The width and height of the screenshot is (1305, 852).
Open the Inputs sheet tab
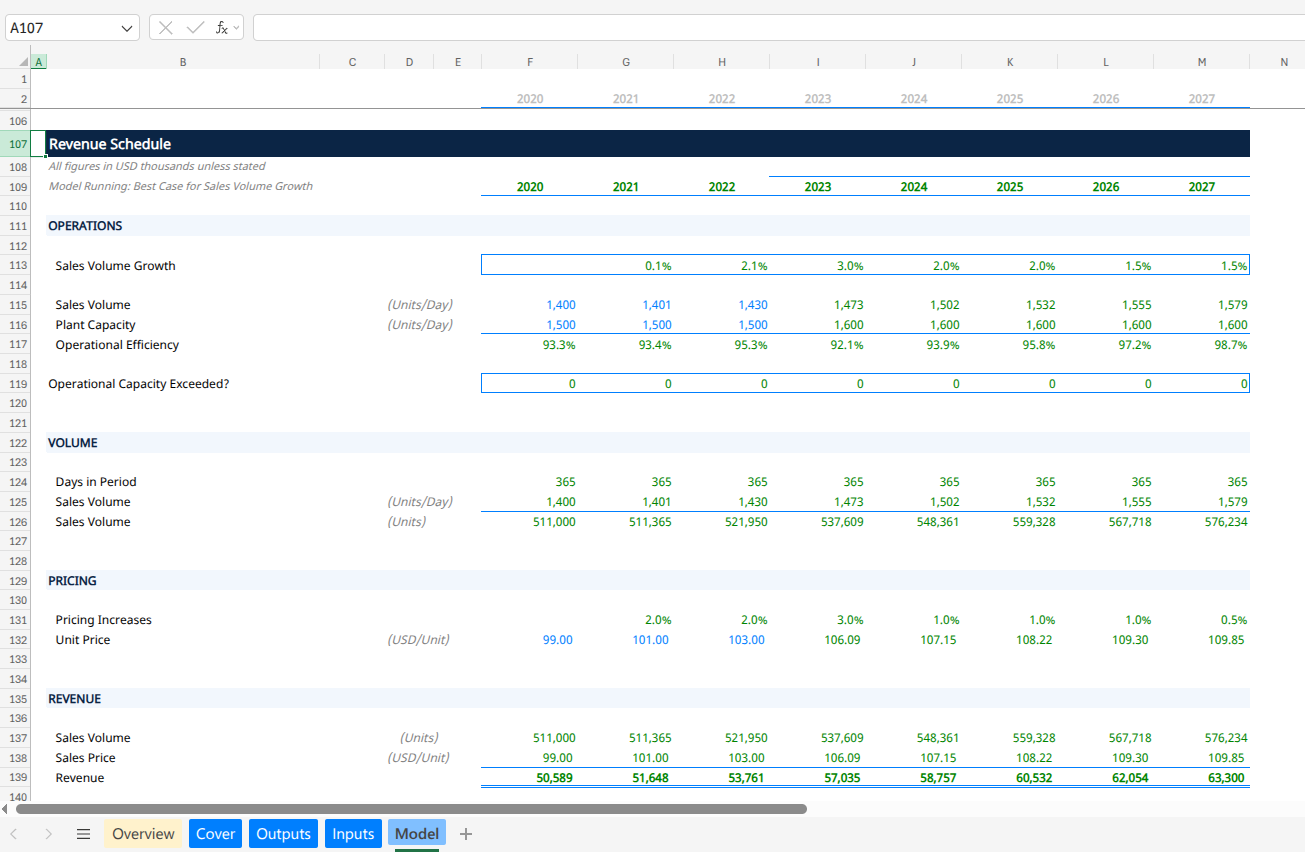(353, 834)
